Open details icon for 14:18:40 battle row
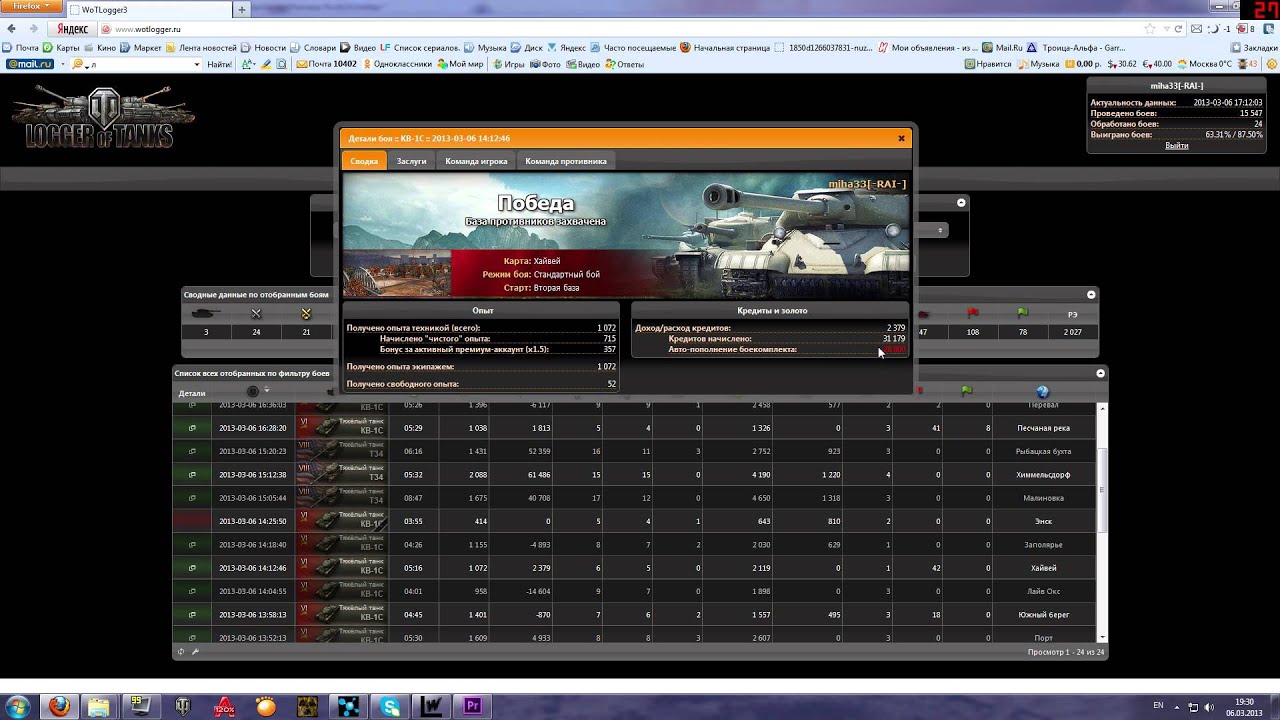The height and width of the screenshot is (720, 1280). 192,545
